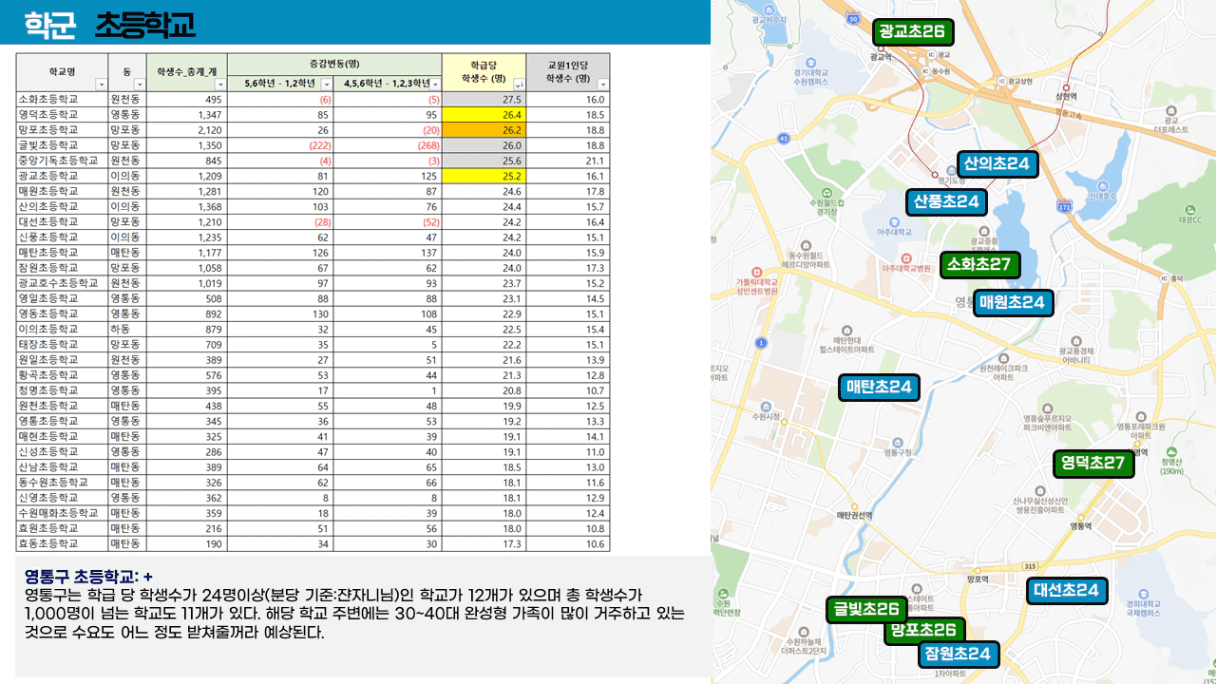Viewport: 1216px width, 684px height.
Task: Select the 하동 district cell
Action: 127,329
